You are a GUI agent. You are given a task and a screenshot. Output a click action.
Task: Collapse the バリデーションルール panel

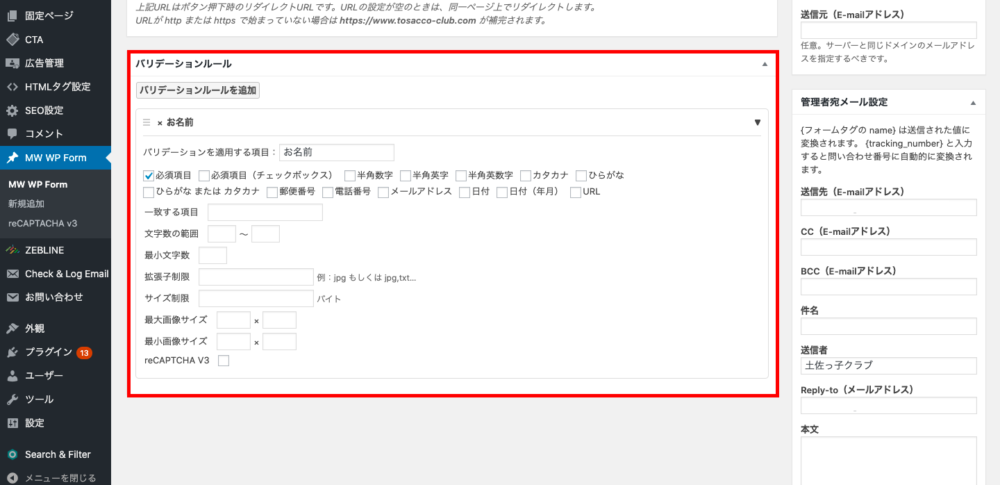(765, 64)
